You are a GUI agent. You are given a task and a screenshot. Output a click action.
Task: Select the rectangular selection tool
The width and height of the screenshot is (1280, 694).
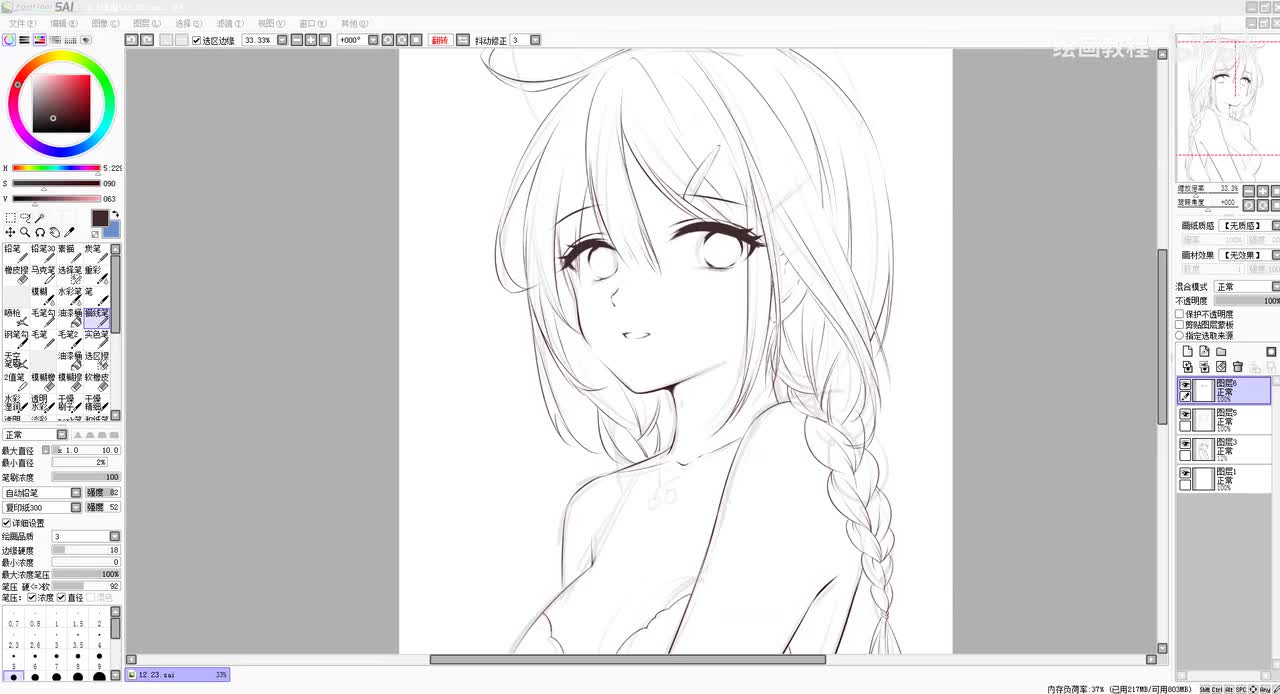click(x=11, y=217)
